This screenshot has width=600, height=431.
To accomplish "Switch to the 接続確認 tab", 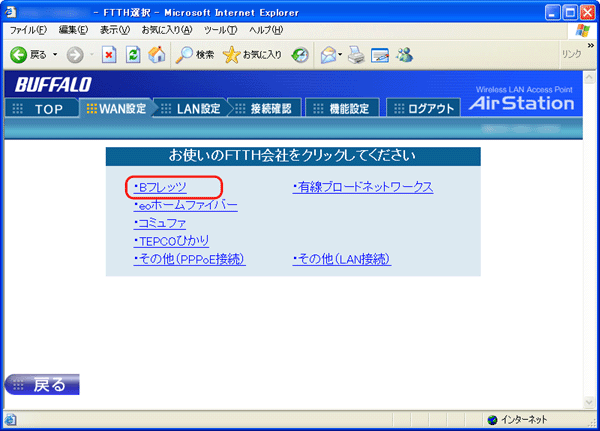I will [264, 109].
